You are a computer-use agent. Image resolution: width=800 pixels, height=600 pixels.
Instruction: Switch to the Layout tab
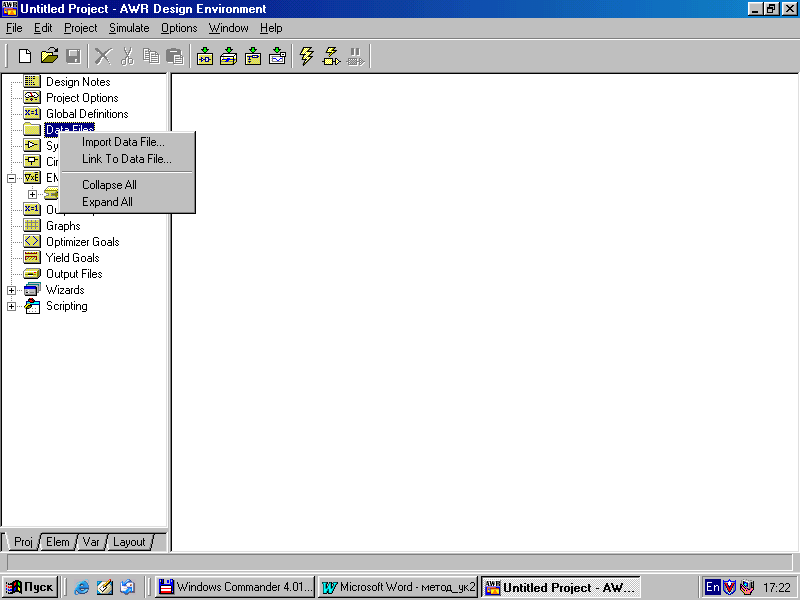coord(129,542)
